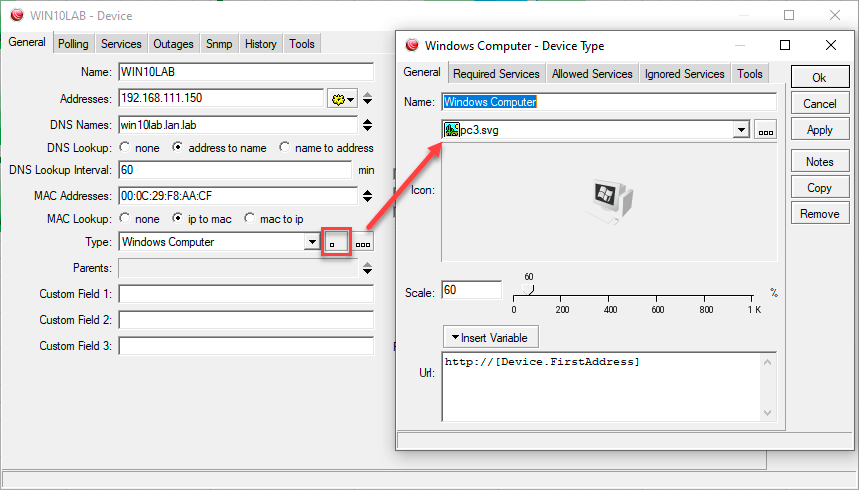Open Tools tab in Device Type window

[x=750, y=73]
